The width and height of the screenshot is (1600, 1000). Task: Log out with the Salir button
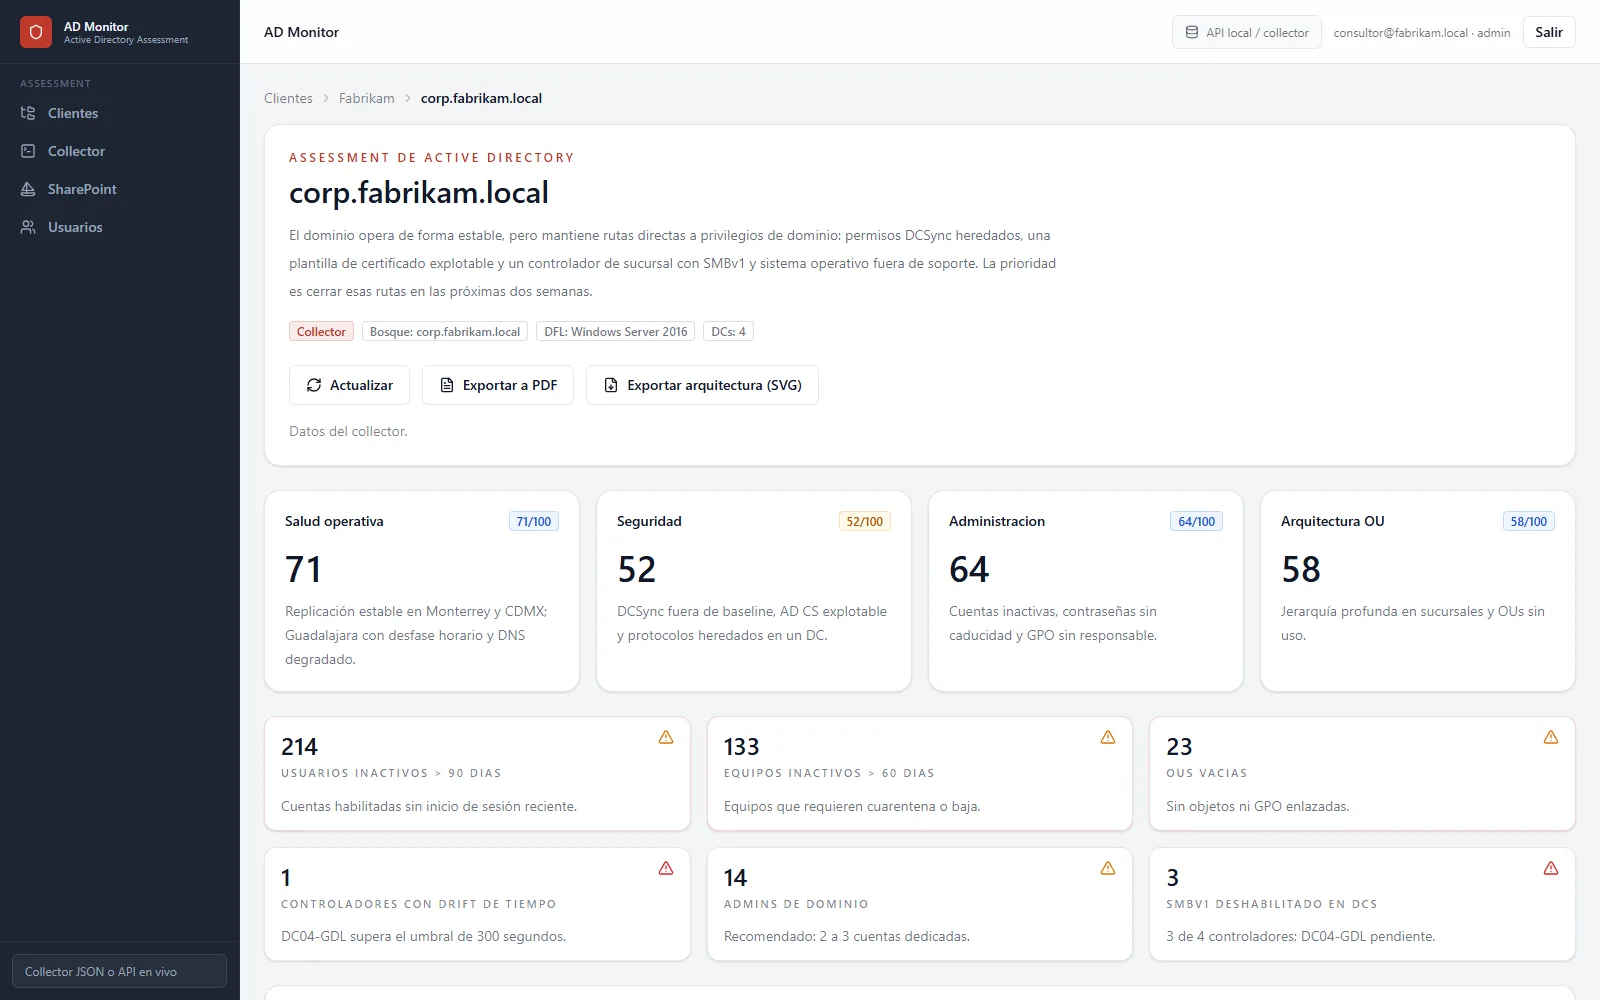[x=1549, y=32]
